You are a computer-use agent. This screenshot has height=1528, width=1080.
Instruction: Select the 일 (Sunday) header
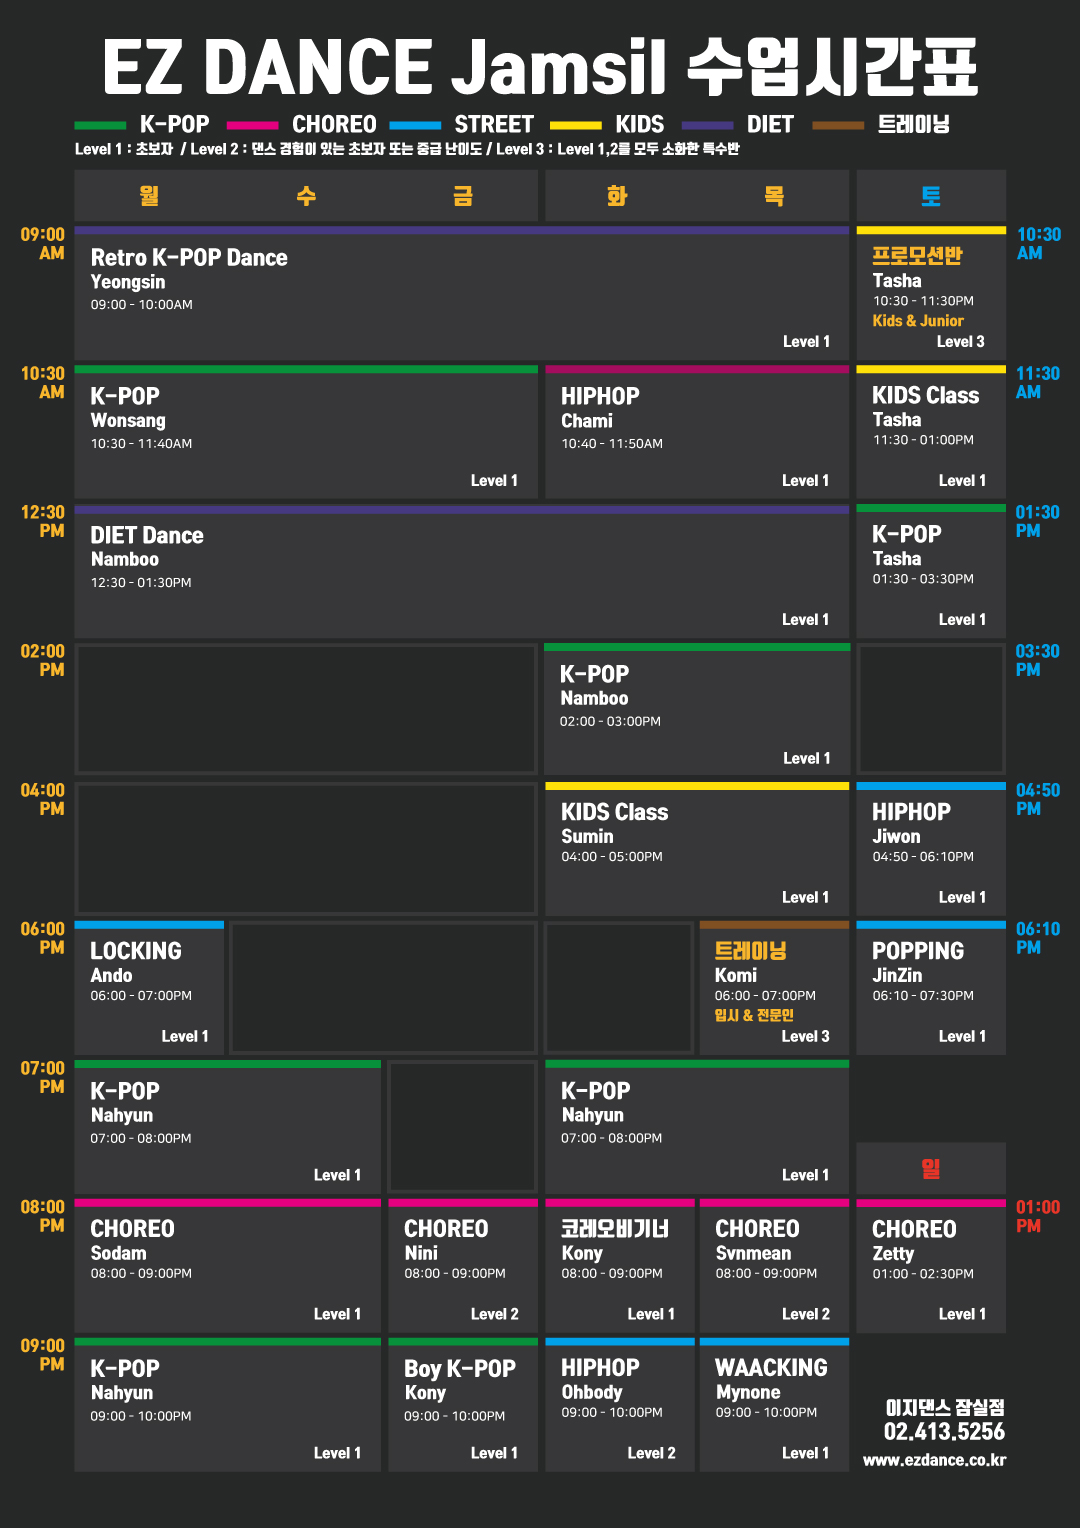(x=931, y=1168)
